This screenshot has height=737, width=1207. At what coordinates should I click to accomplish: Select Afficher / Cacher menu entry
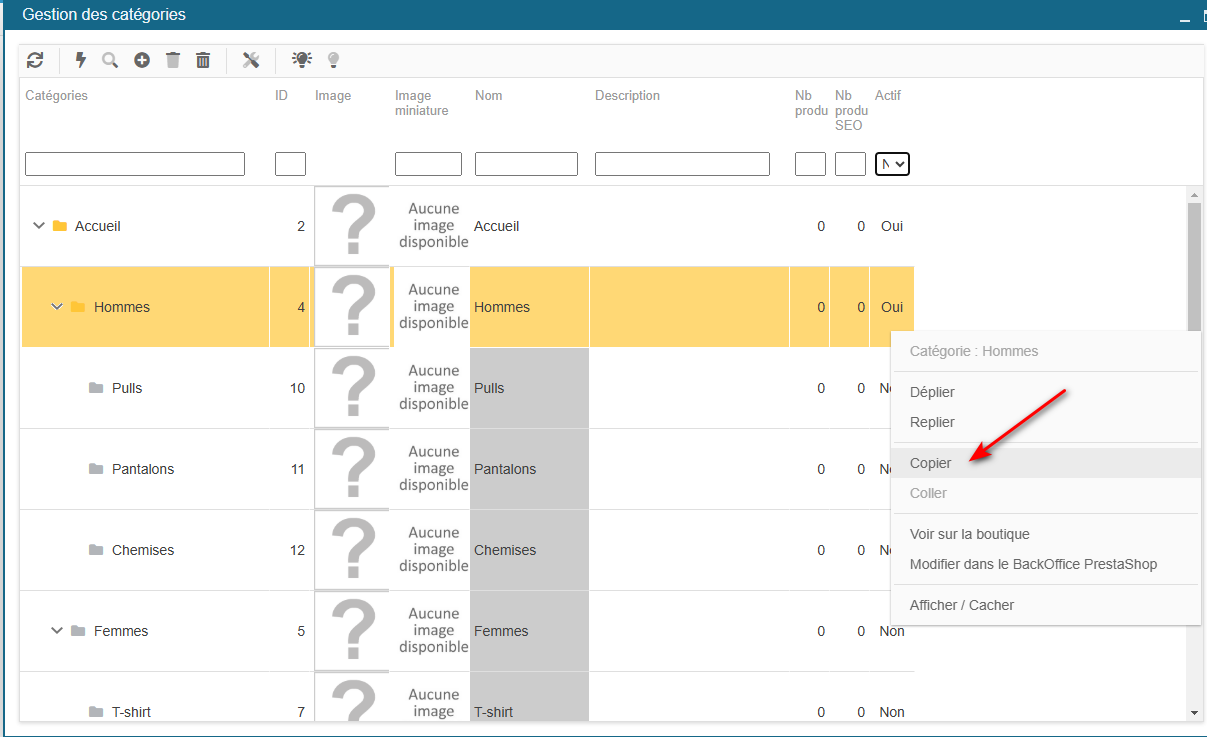point(961,605)
